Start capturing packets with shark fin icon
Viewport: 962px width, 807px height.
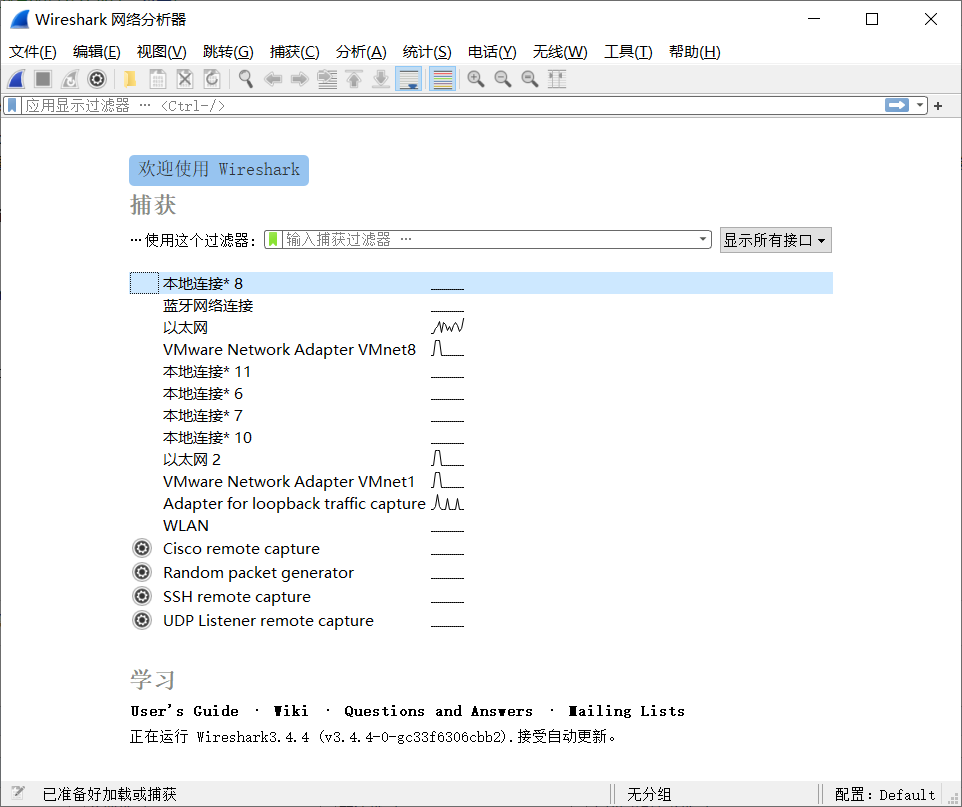pyautogui.click(x=17, y=79)
